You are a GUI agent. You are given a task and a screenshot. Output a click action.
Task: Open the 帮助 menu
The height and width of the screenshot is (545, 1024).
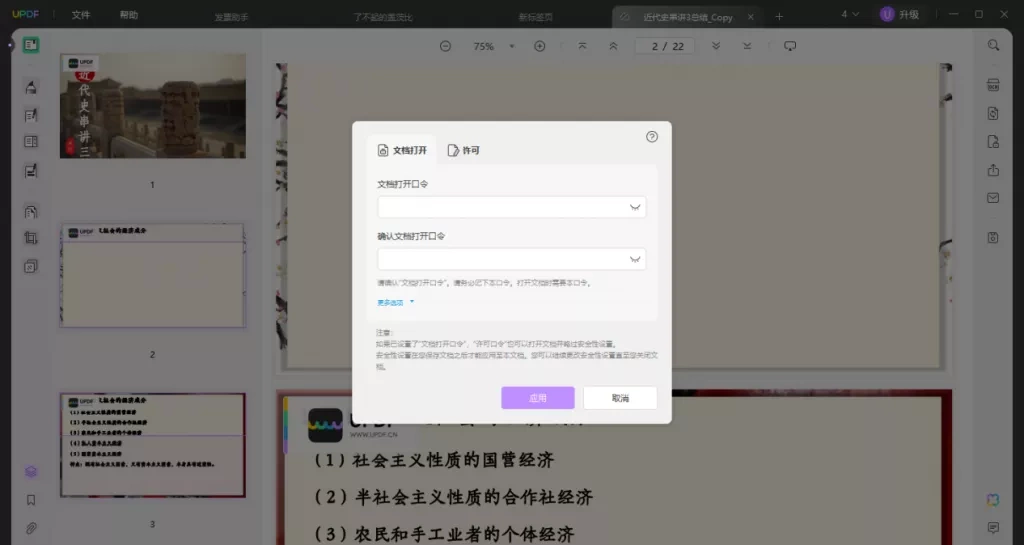point(129,15)
